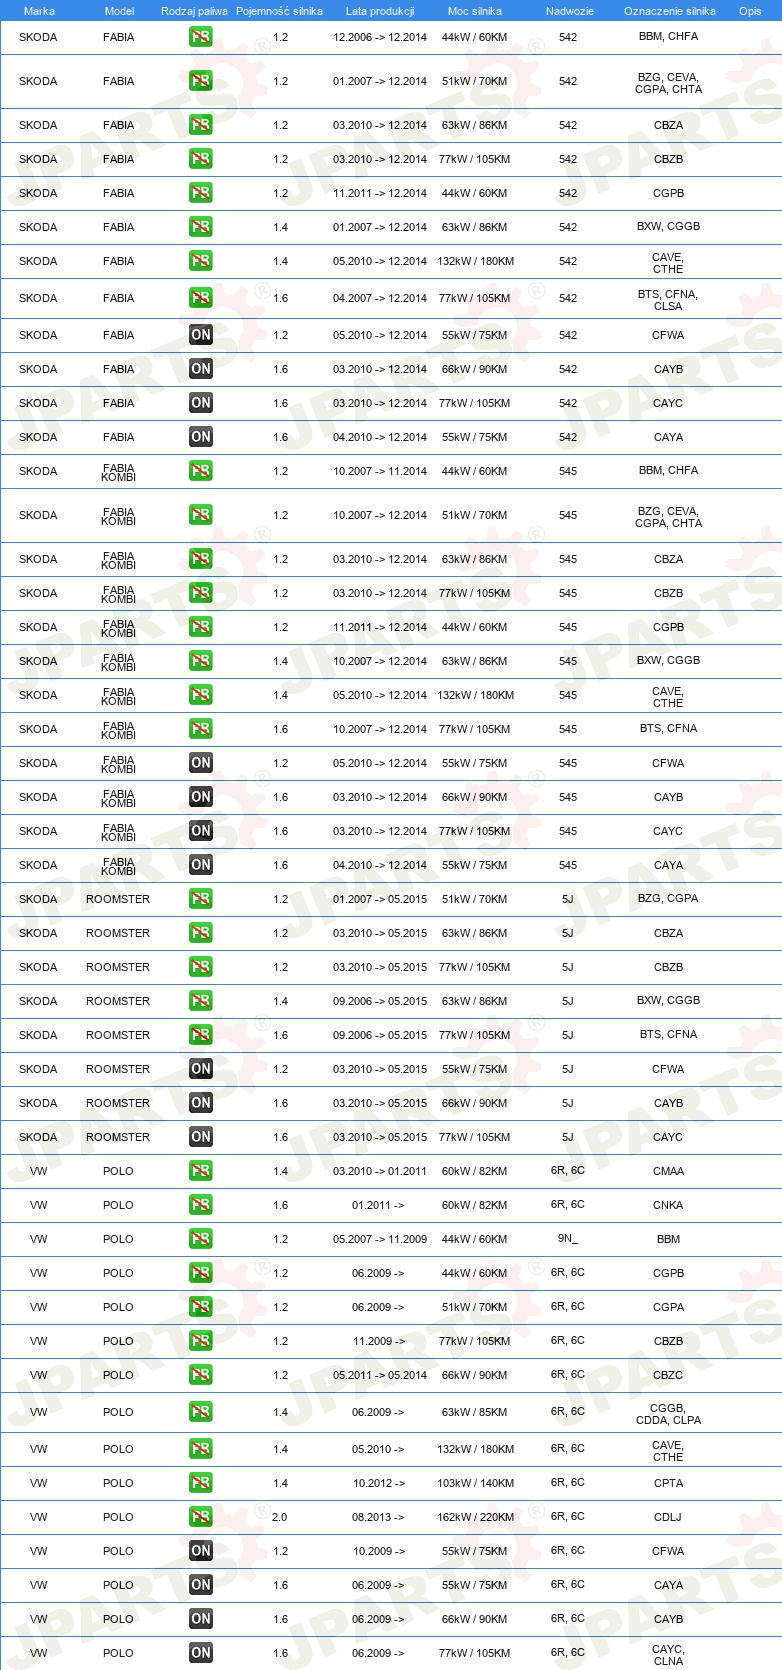Click the date range 04.2007 -> 12.2014
The height and width of the screenshot is (1670, 782).
380,298
